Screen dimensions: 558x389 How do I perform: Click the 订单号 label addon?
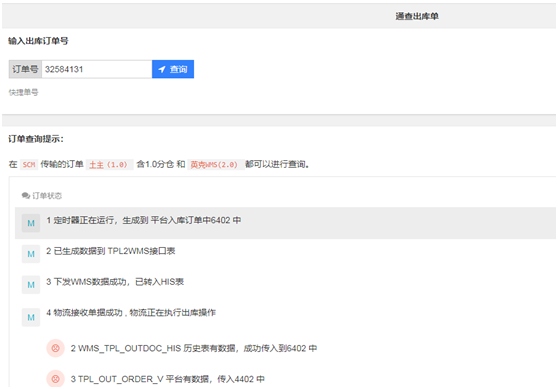point(25,69)
